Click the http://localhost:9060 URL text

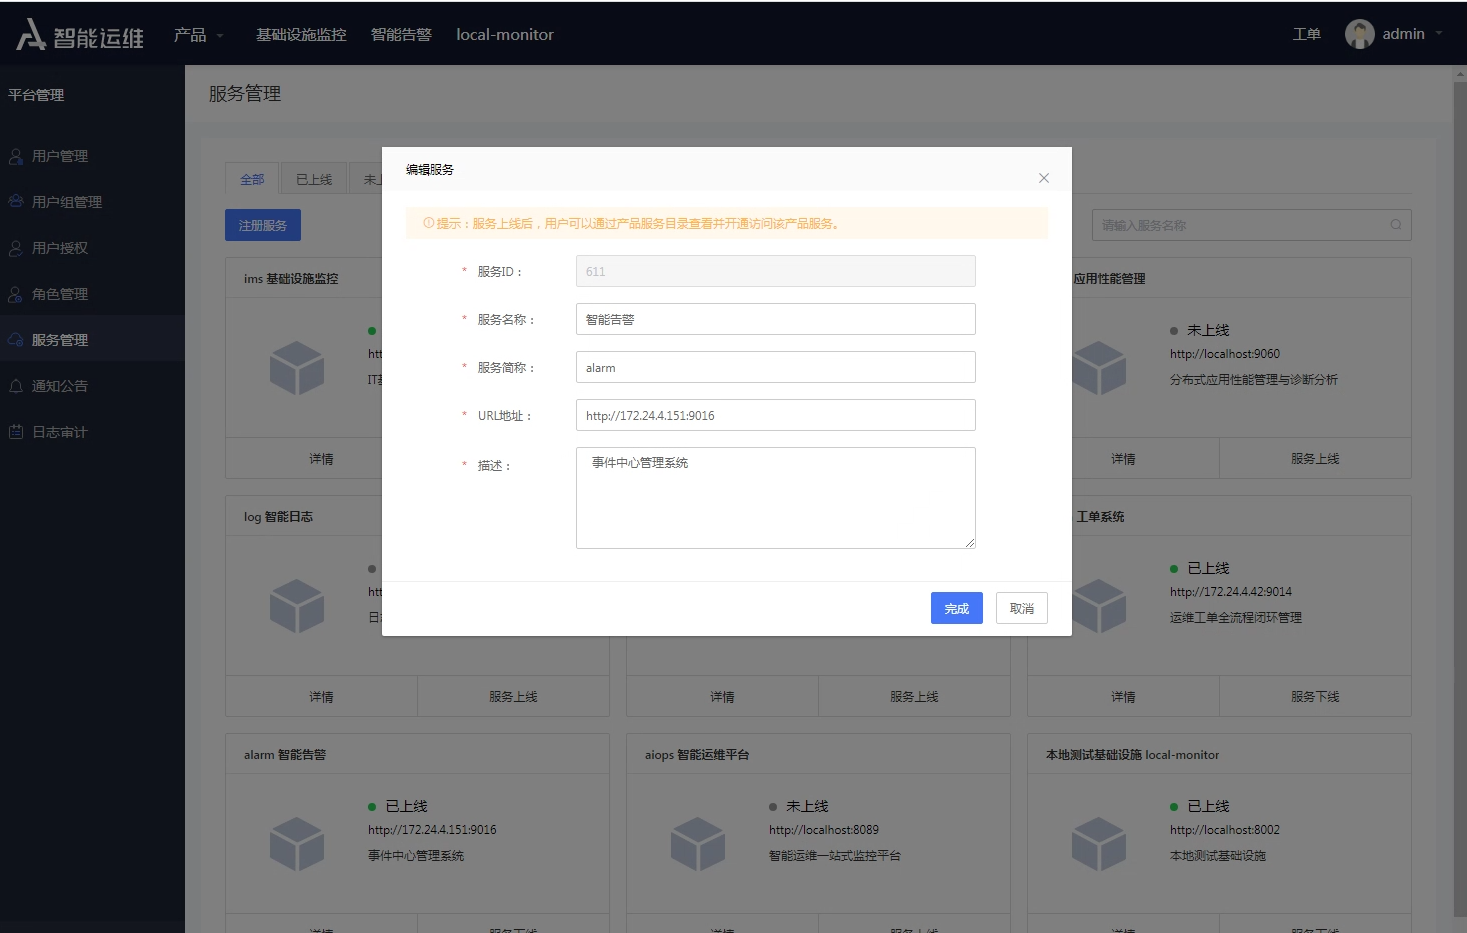coord(1225,354)
